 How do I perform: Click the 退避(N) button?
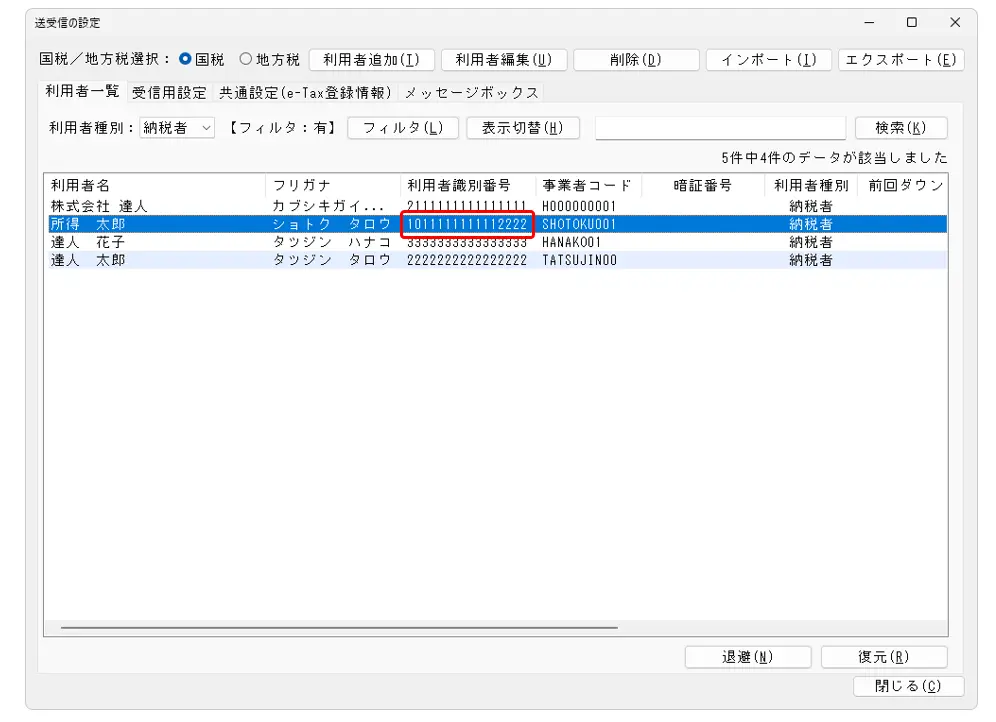pyautogui.click(x=747, y=657)
